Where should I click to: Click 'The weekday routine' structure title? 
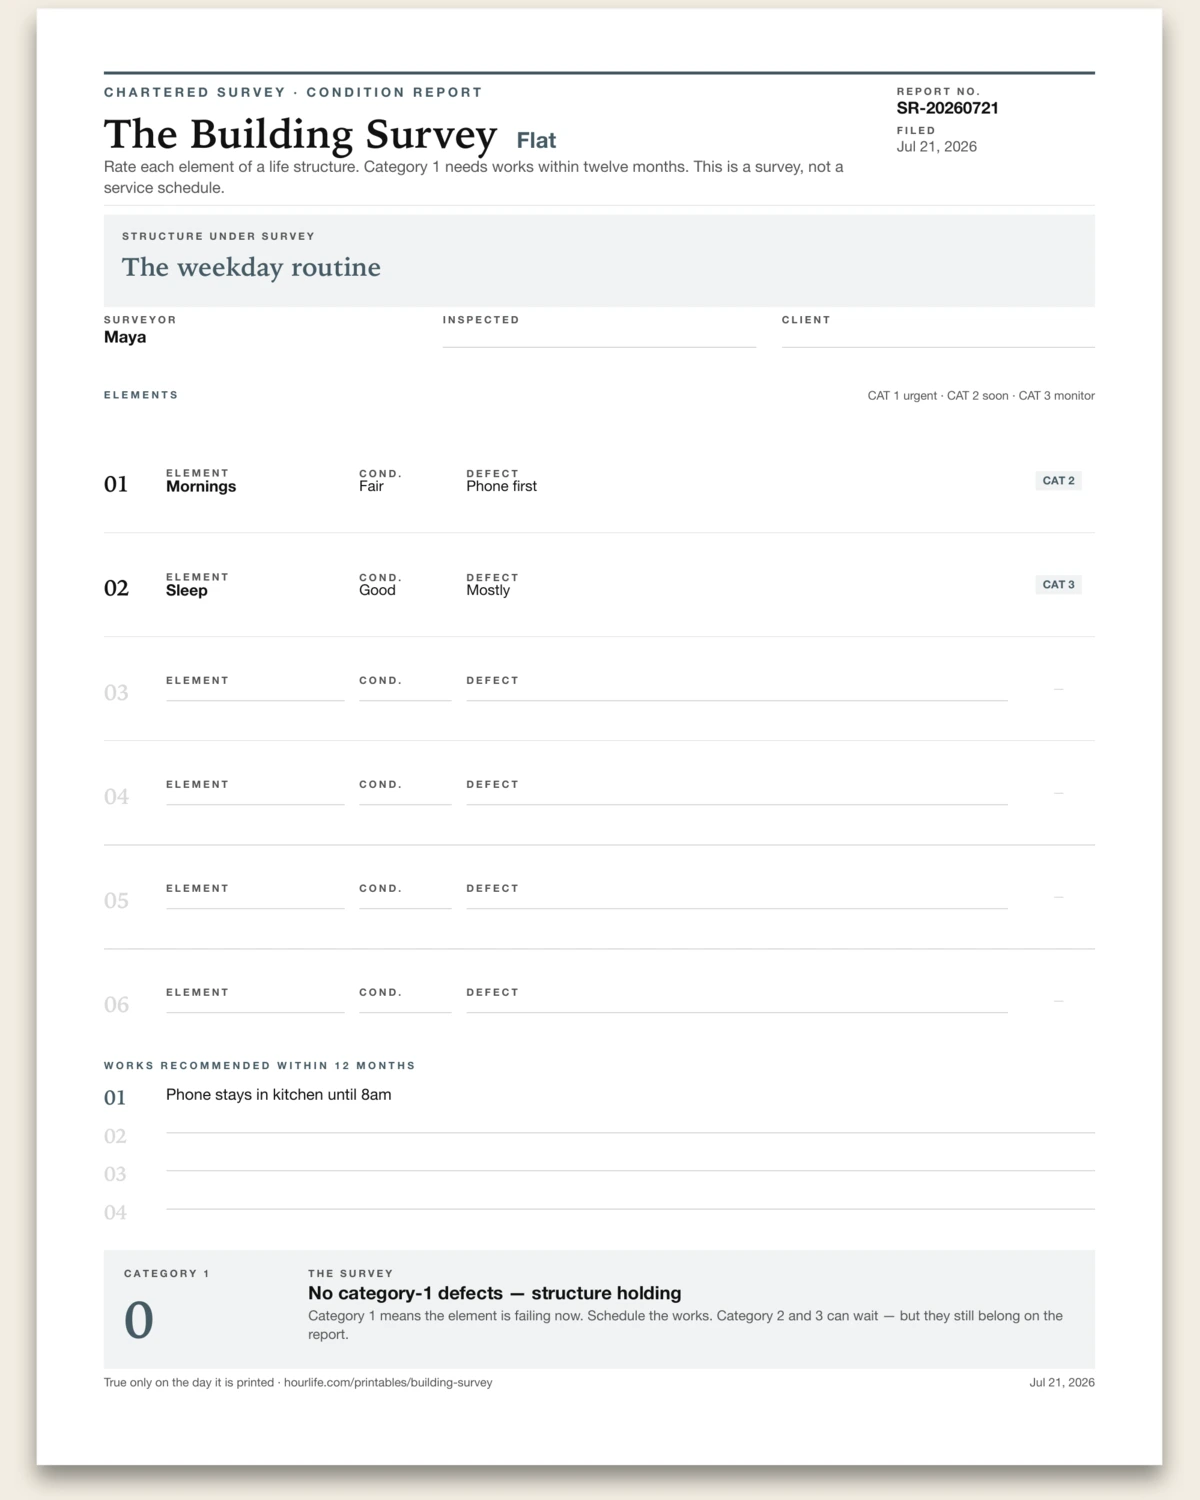coord(251,267)
